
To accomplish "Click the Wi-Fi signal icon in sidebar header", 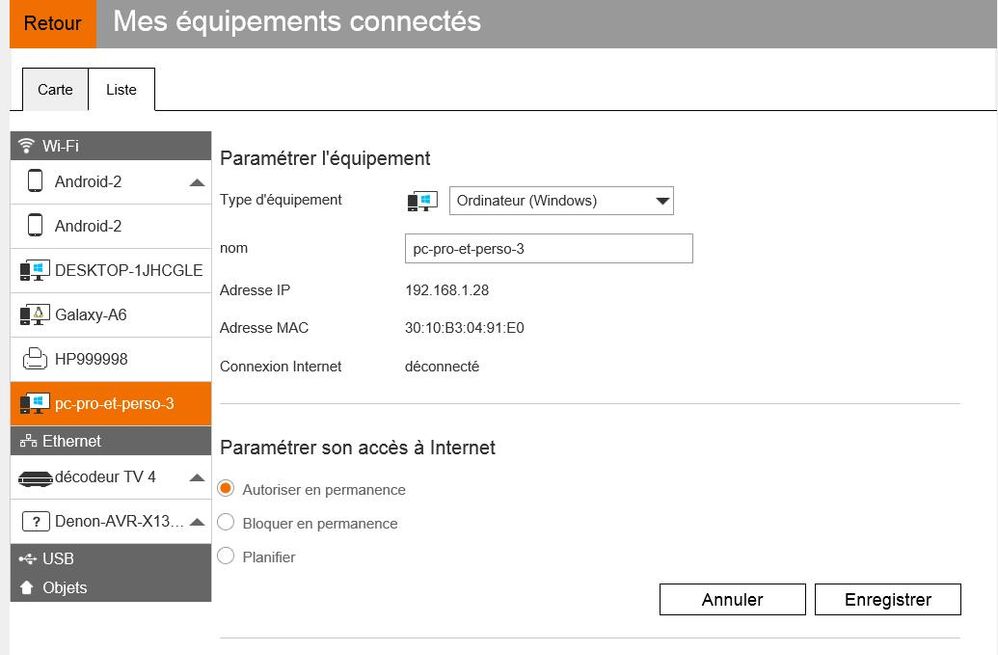I will (x=27, y=146).
